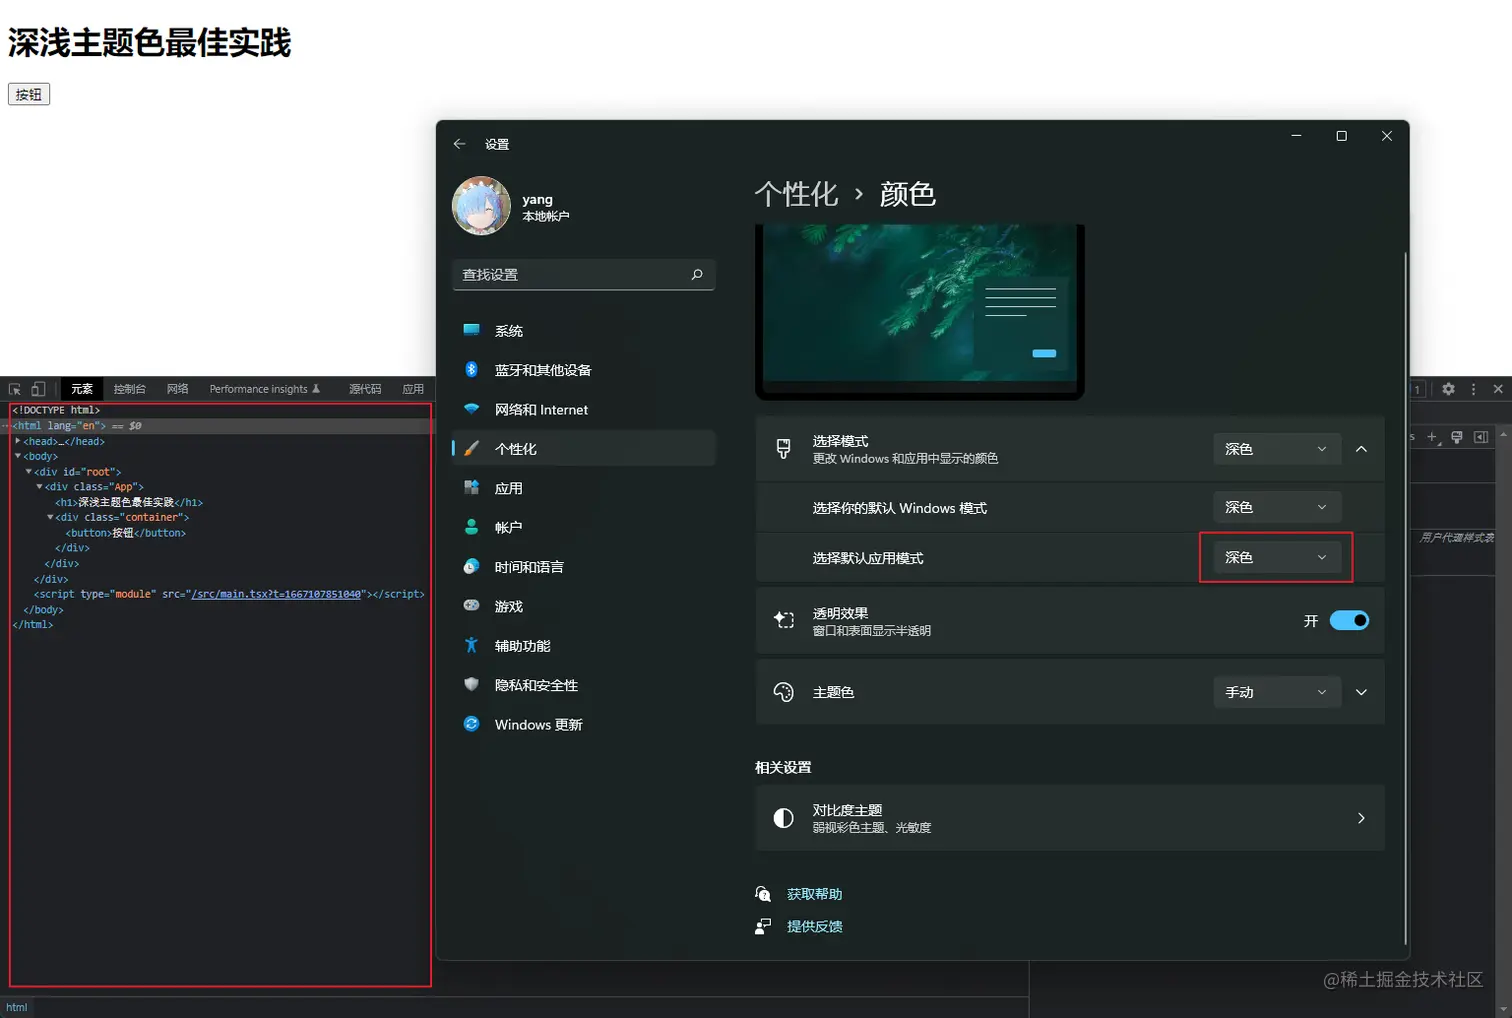Viewport: 1512px width, 1018px height.
Task: Expand the head node in Elements tree
Action: pos(18,441)
